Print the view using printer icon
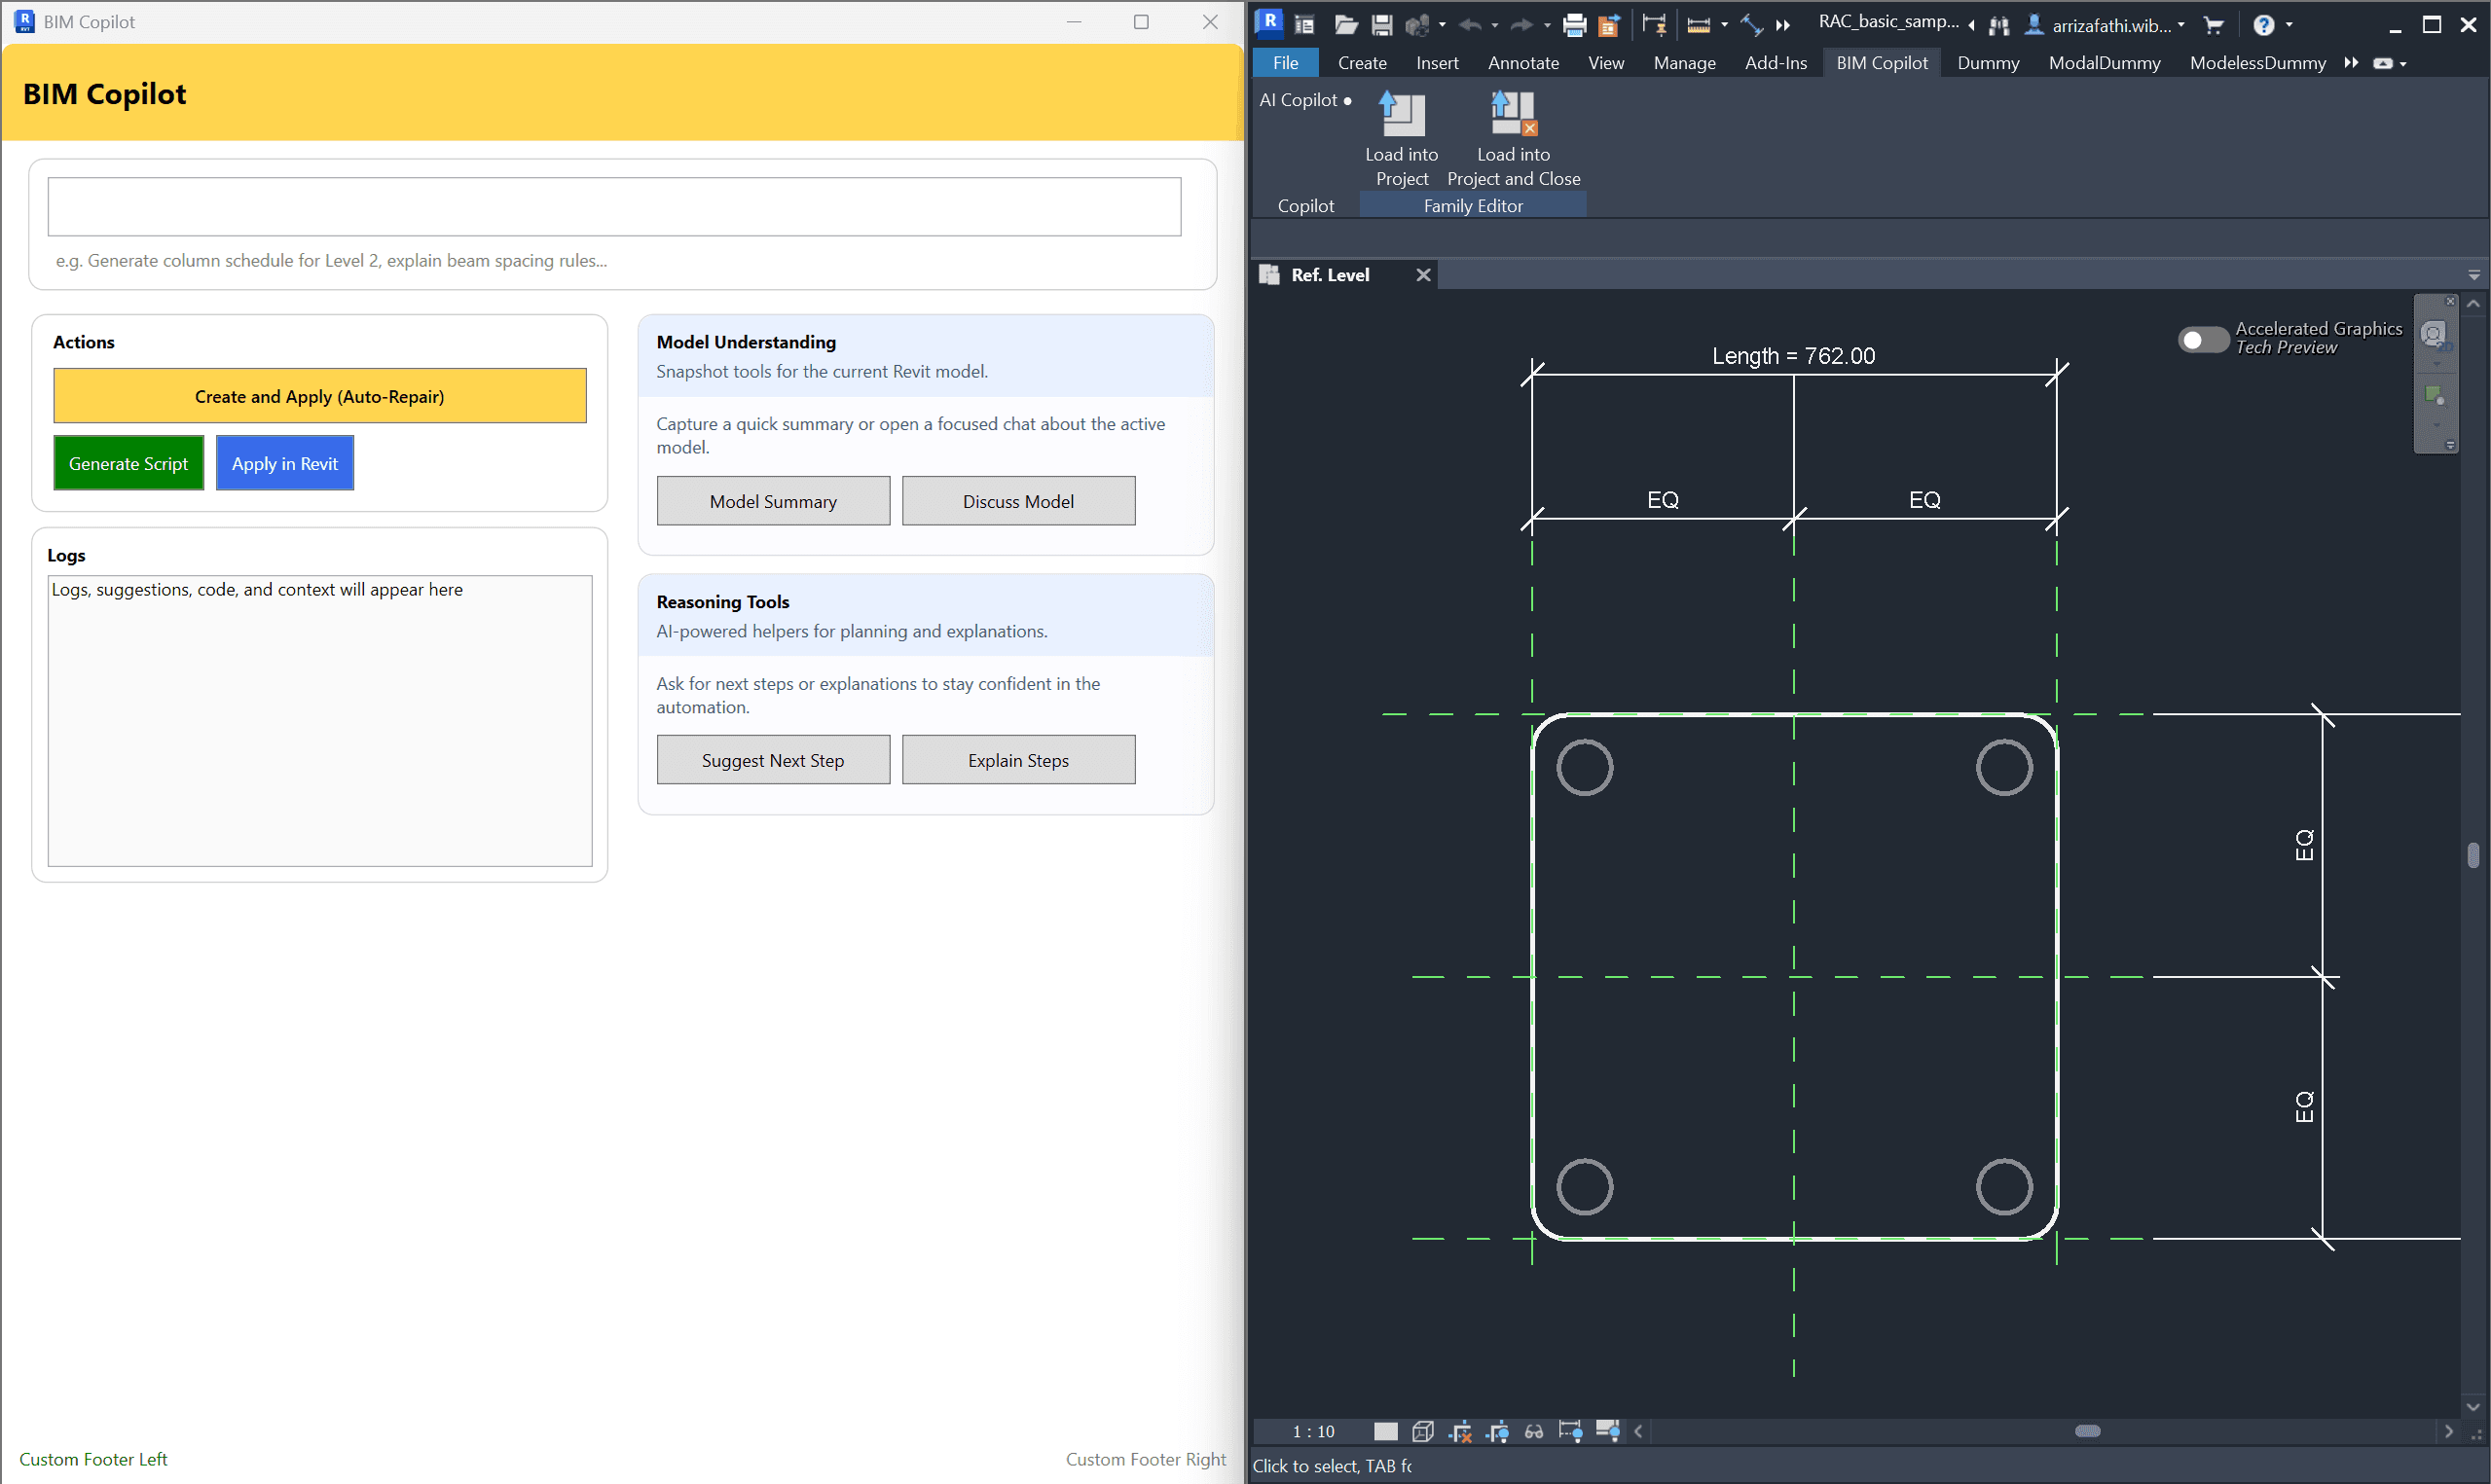The image size is (2491, 1484). click(1575, 25)
